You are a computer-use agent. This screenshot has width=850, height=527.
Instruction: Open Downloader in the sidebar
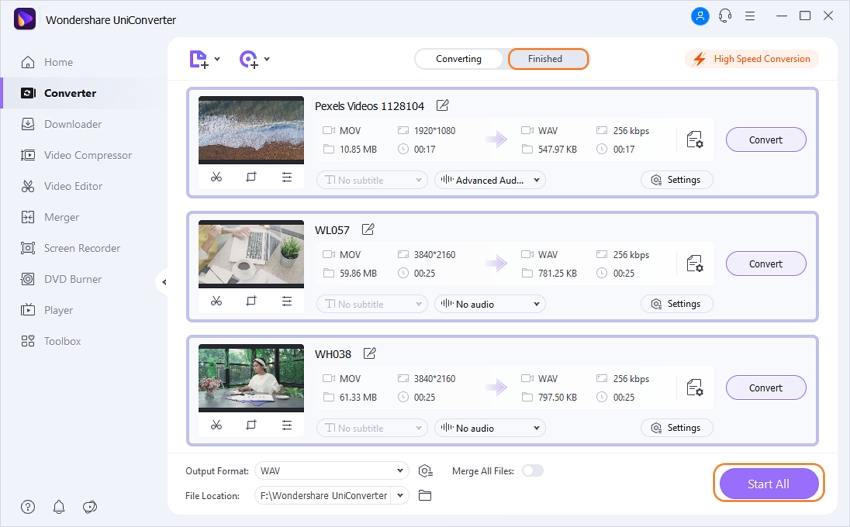pos(61,124)
